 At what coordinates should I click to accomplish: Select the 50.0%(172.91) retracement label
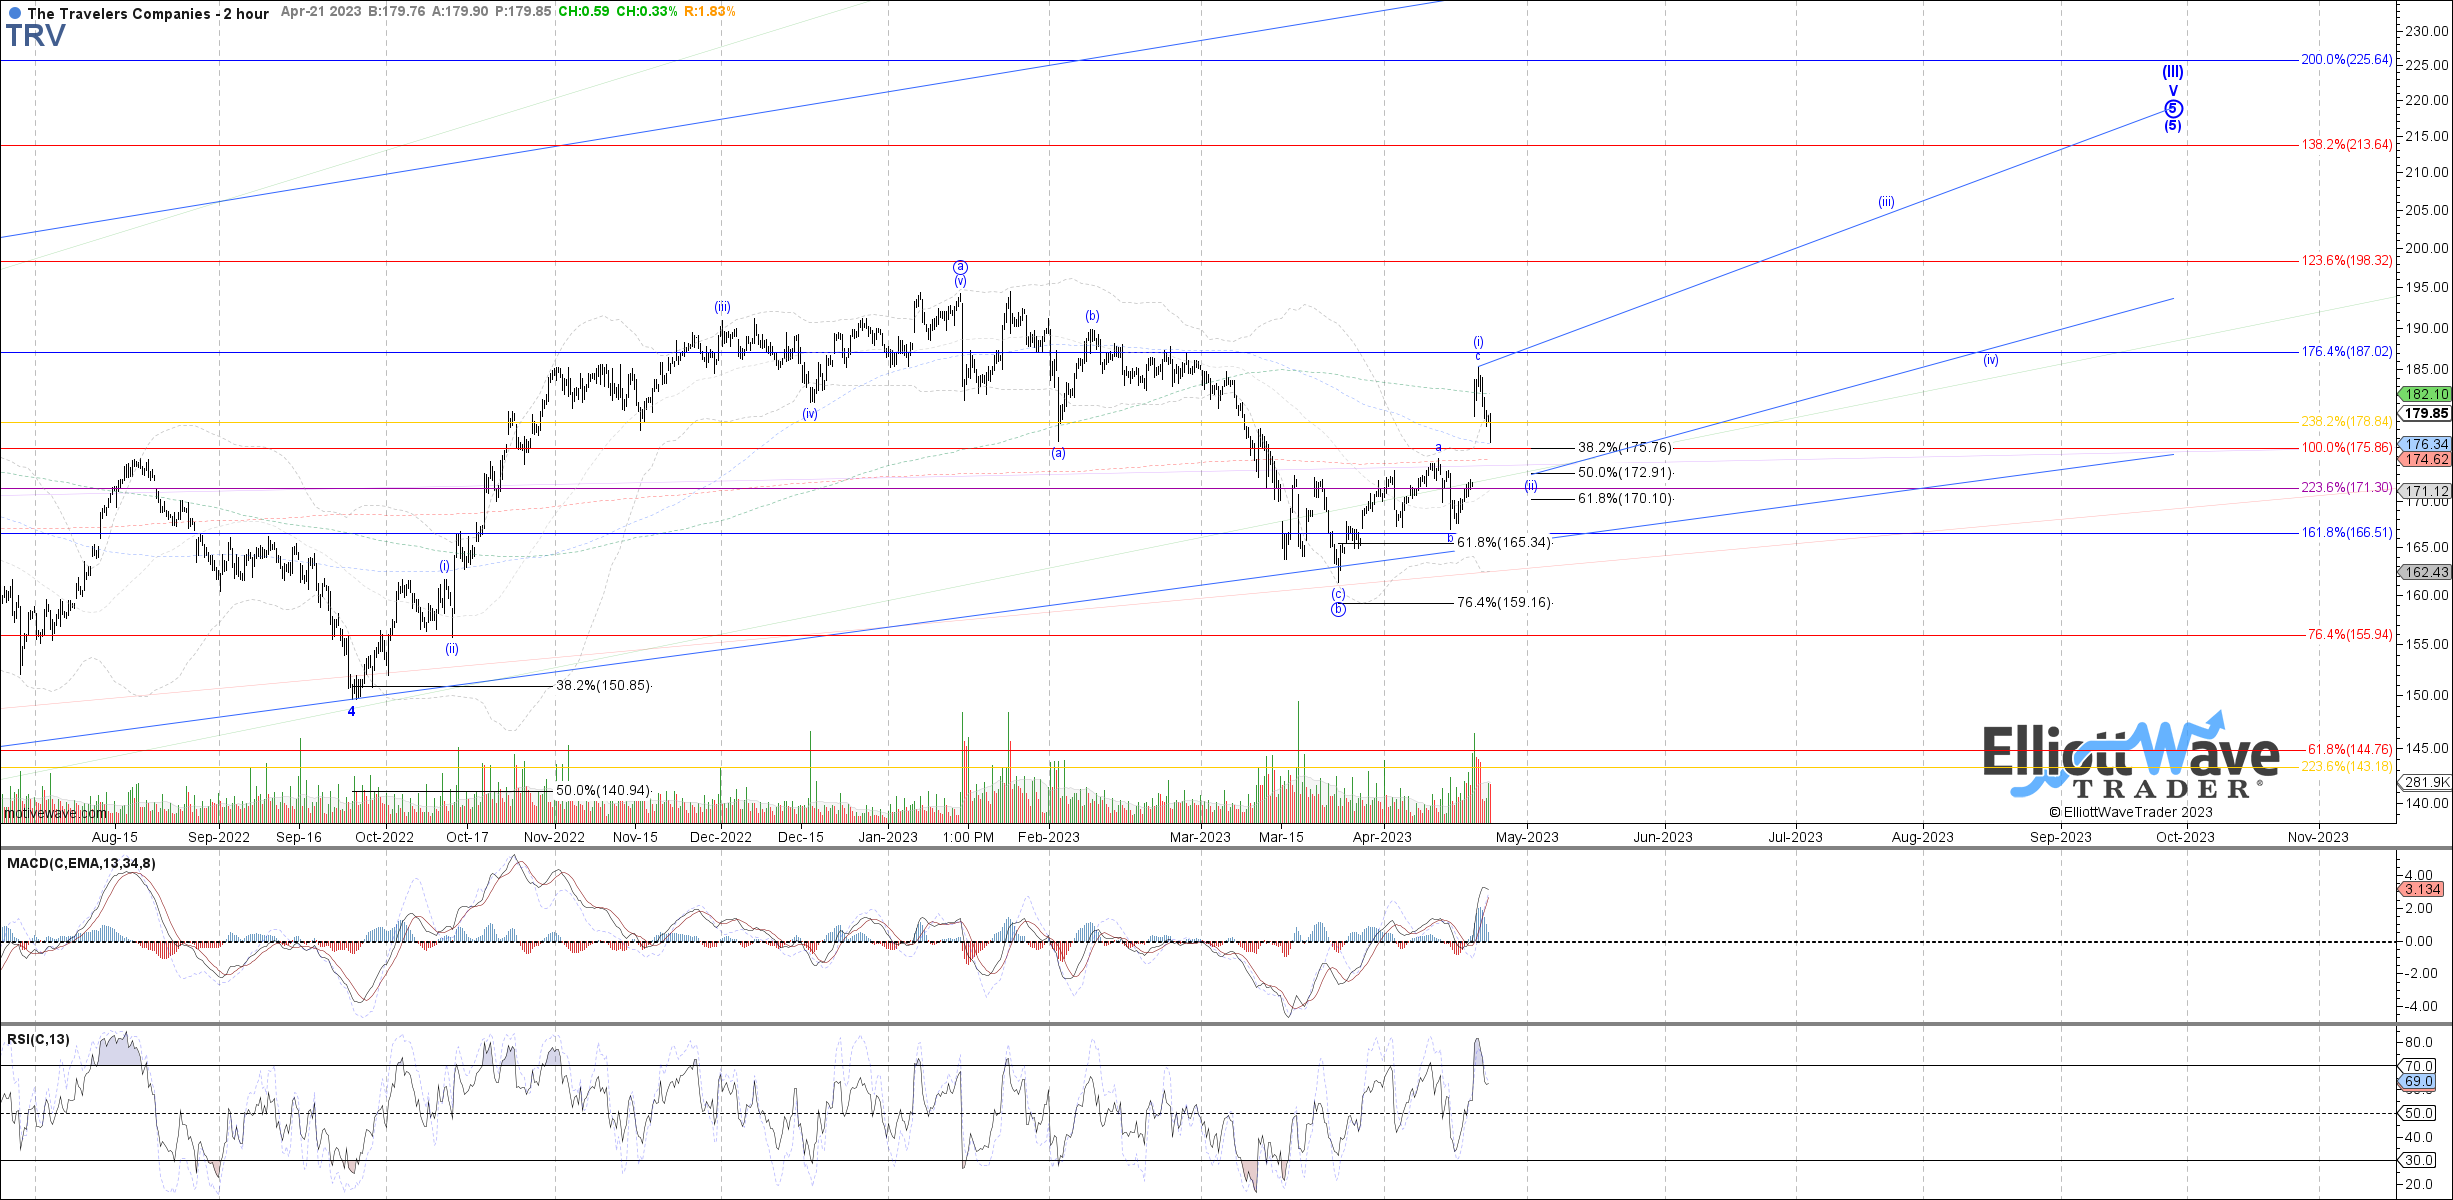pos(1625,473)
